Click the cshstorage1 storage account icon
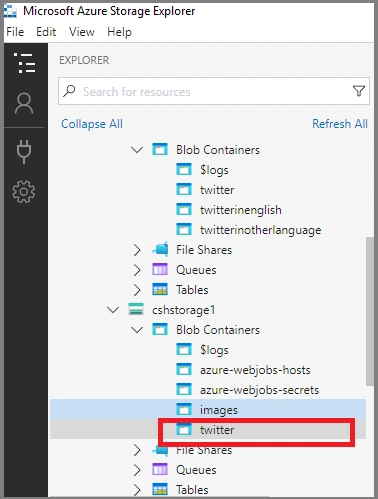Screen dimensions: 378x499 tap(136, 310)
